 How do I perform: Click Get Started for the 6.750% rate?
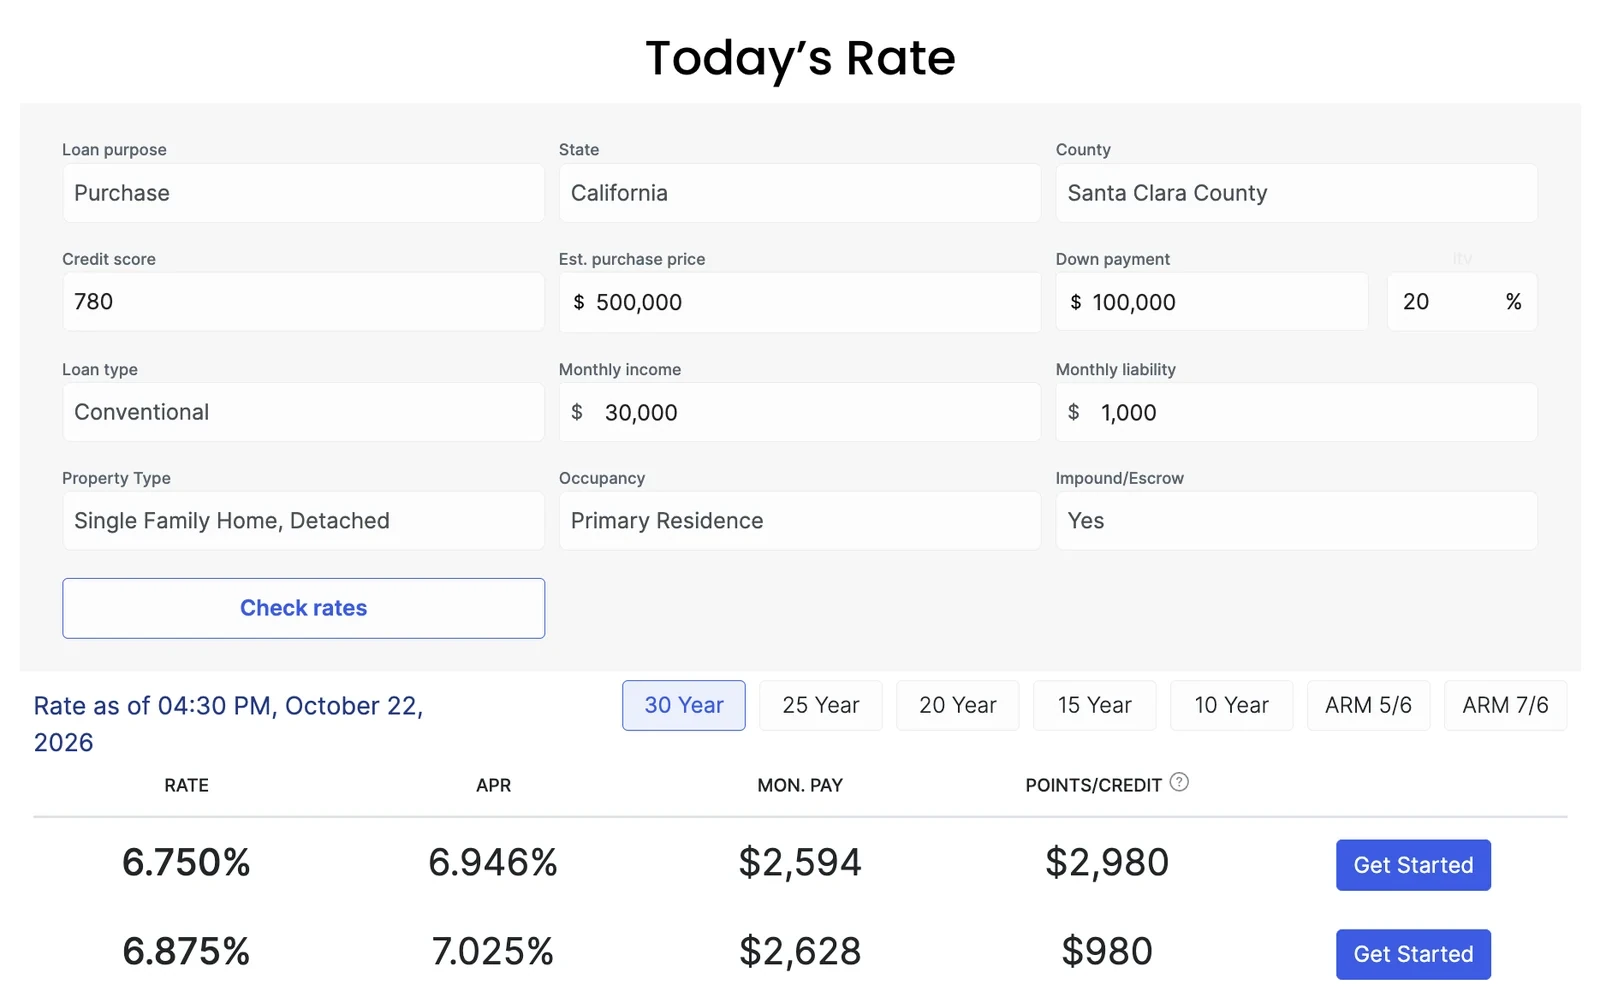[x=1413, y=865]
